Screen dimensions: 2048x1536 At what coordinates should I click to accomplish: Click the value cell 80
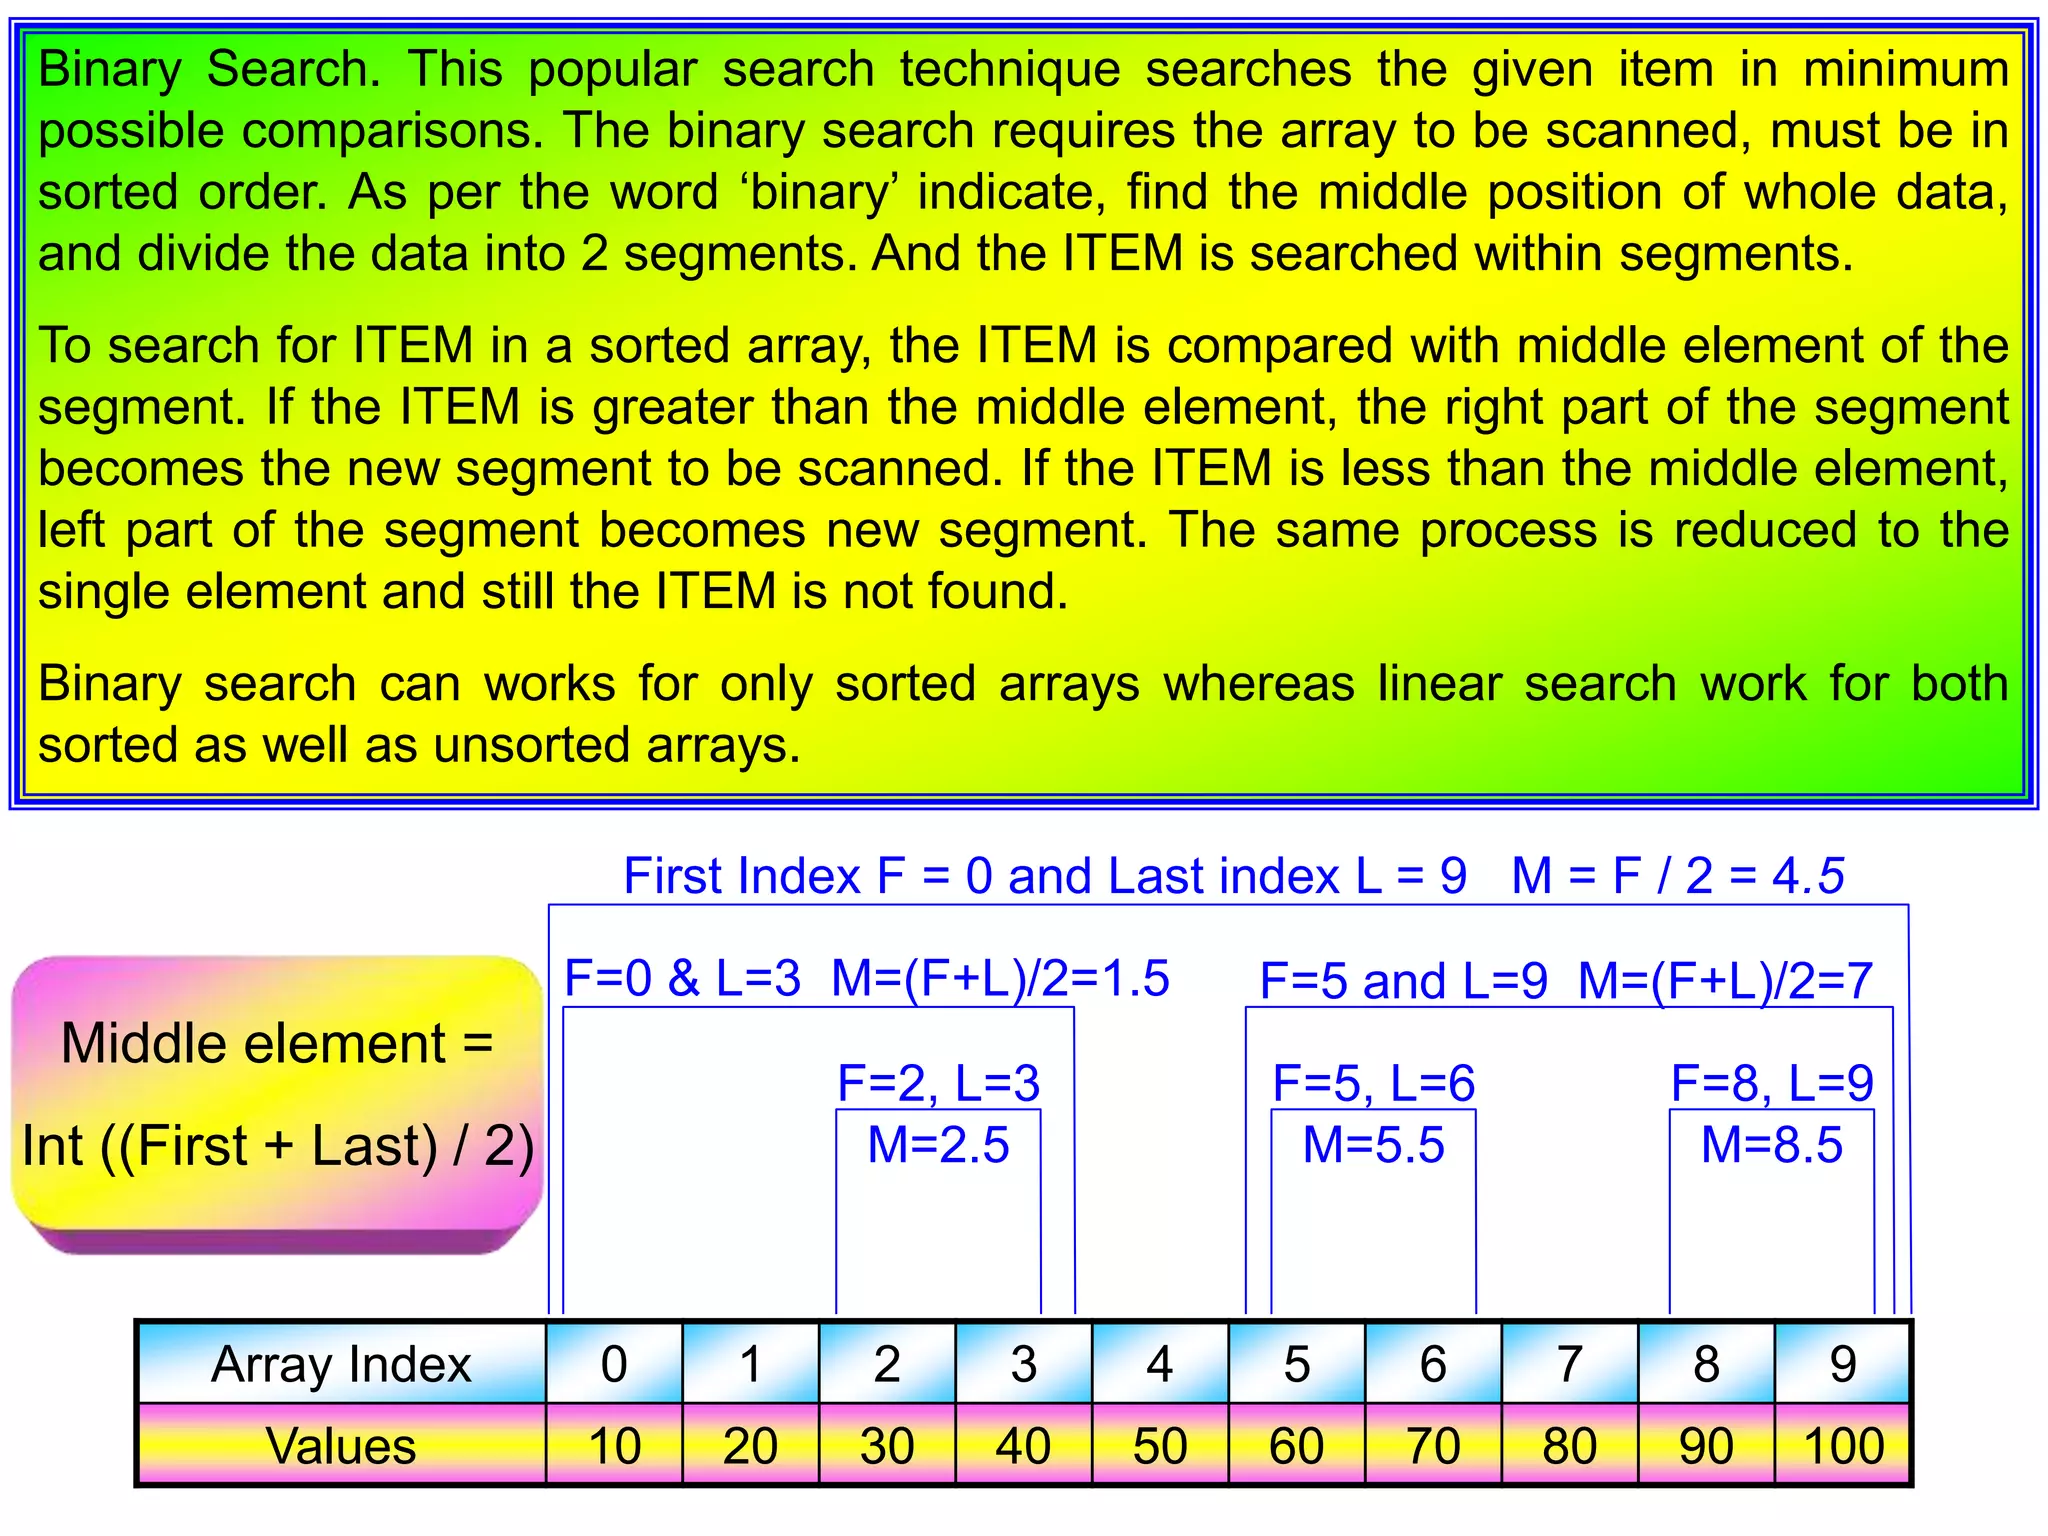[1570, 1445]
